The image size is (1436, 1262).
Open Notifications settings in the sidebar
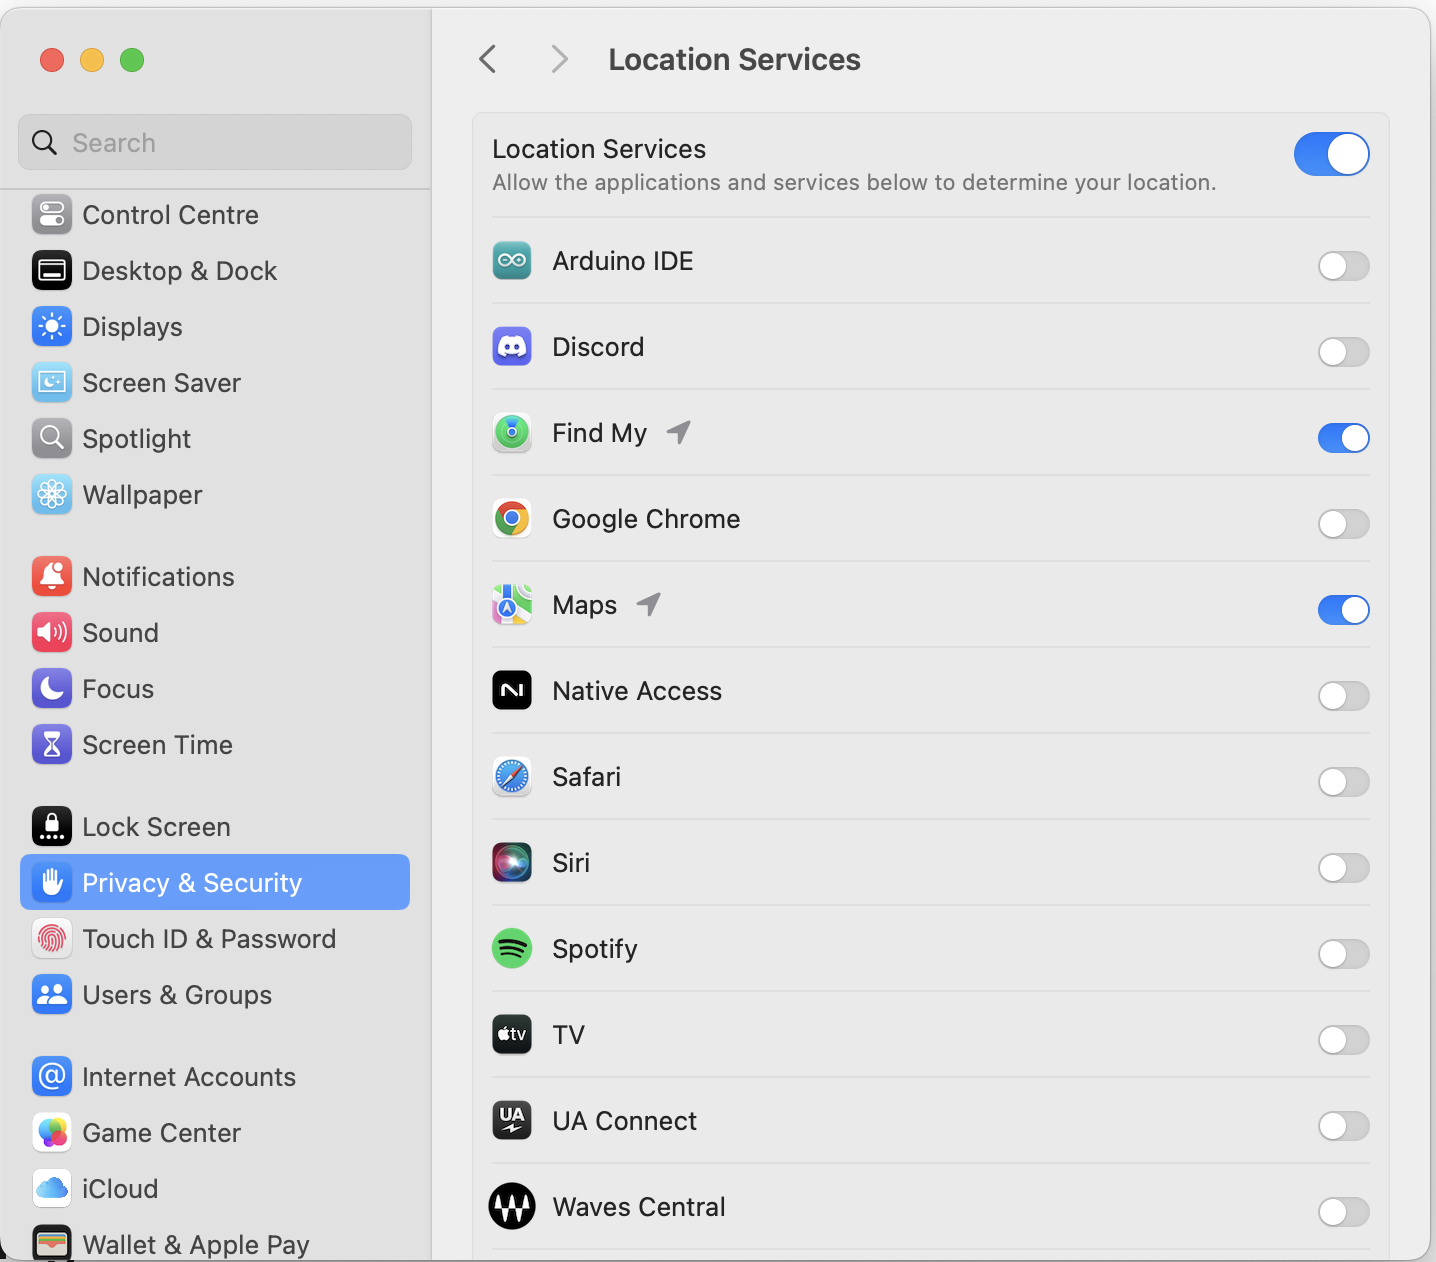coord(158,577)
